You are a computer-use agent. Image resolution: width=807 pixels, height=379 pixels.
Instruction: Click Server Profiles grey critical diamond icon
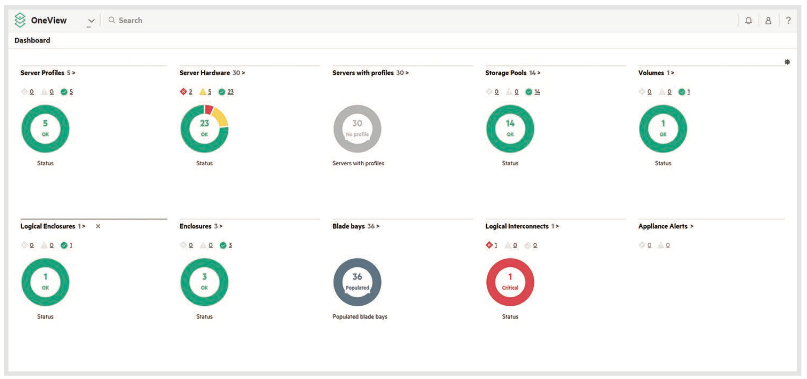pyautogui.click(x=24, y=92)
